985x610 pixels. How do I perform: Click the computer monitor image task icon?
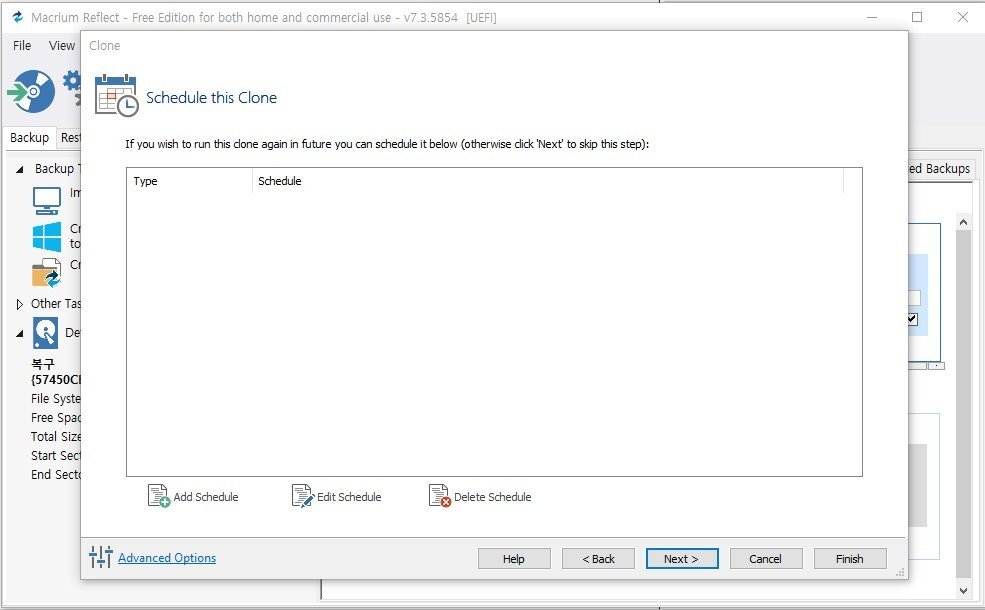[x=46, y=201]
